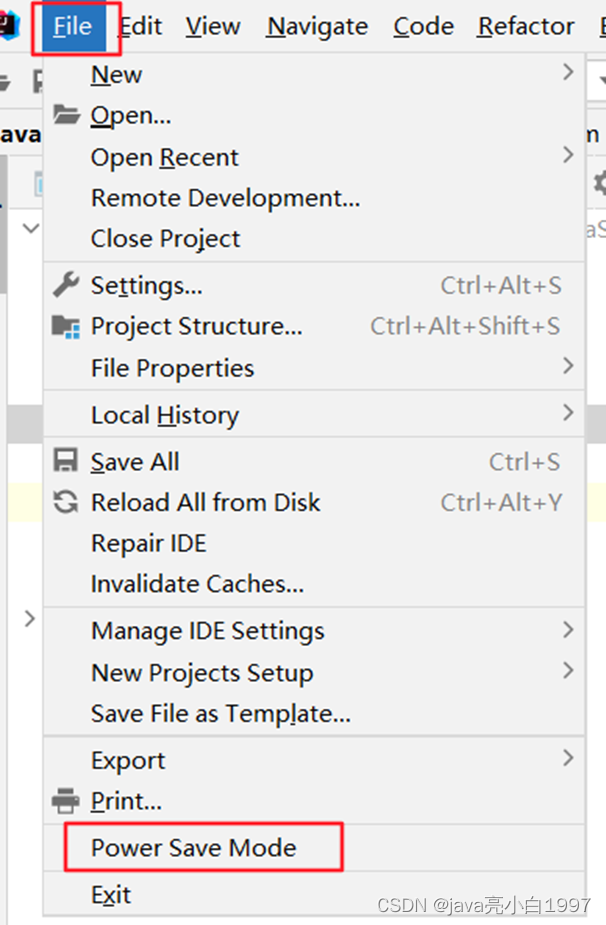The height and width of the screenshot is (925, 606).
Task: Choose Save File as Template
Action: [x=220, y=714]
